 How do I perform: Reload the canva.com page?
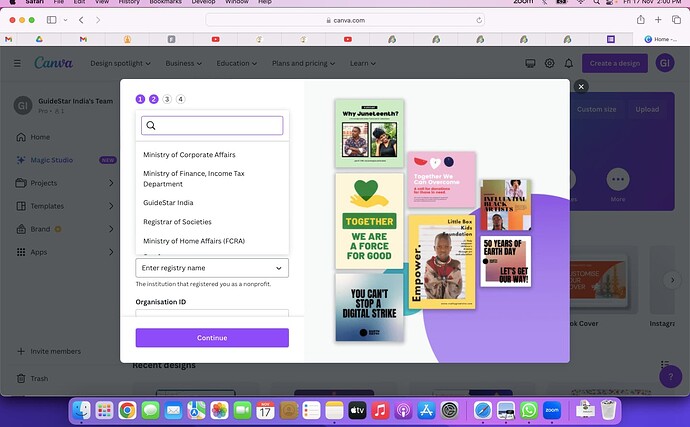(479, 20)
